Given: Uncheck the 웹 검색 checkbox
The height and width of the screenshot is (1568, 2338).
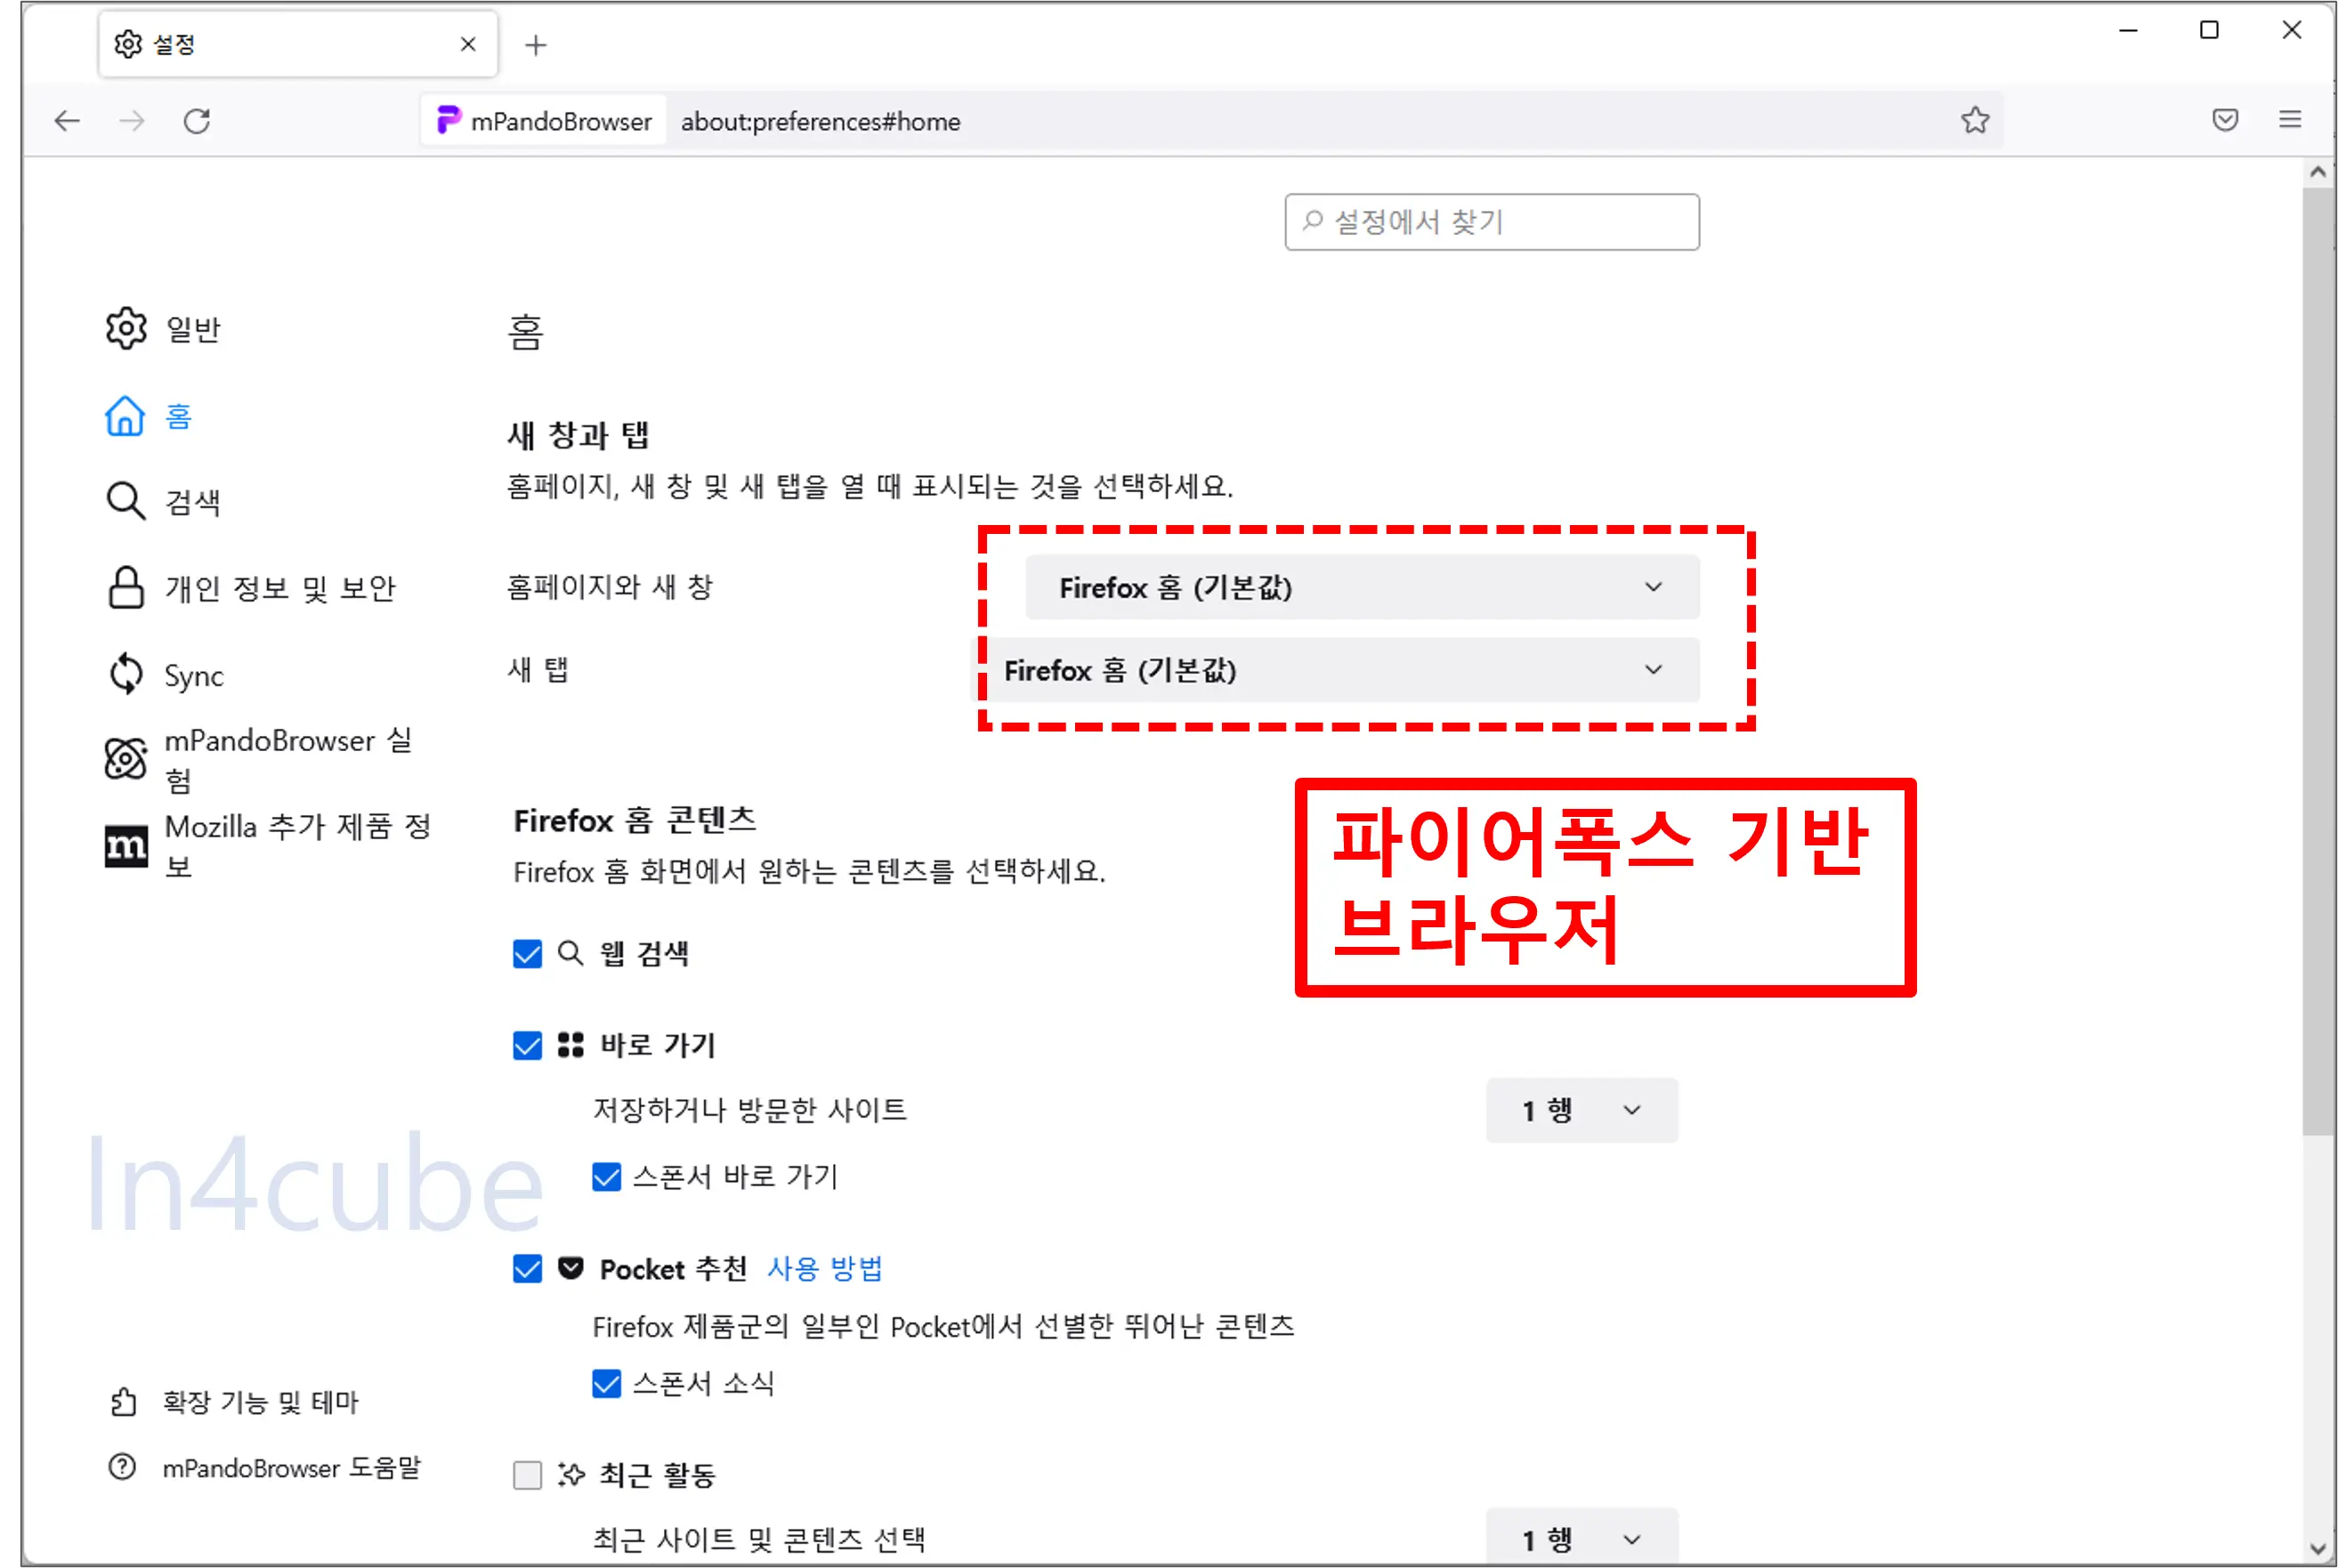Looking at the screenshot, I should tap(527, 953).
